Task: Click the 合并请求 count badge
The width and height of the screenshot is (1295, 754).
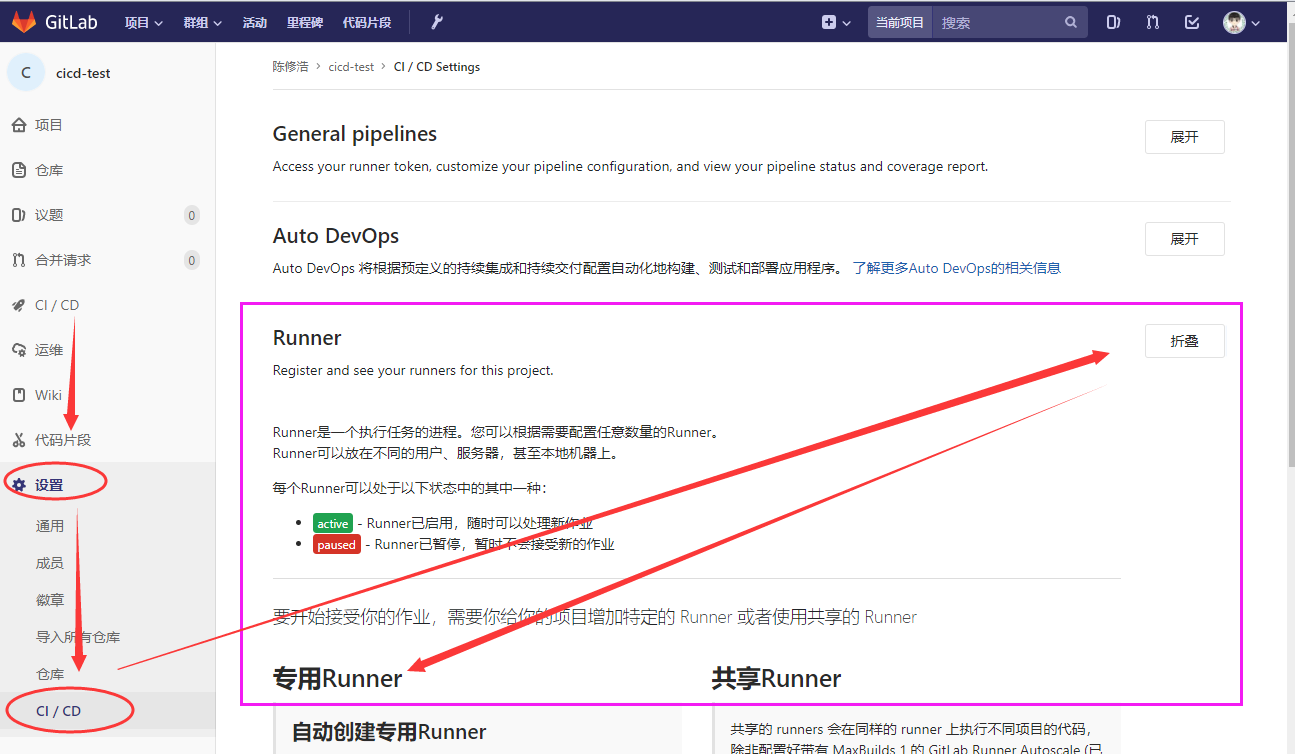Action: (x=192, y=260)
